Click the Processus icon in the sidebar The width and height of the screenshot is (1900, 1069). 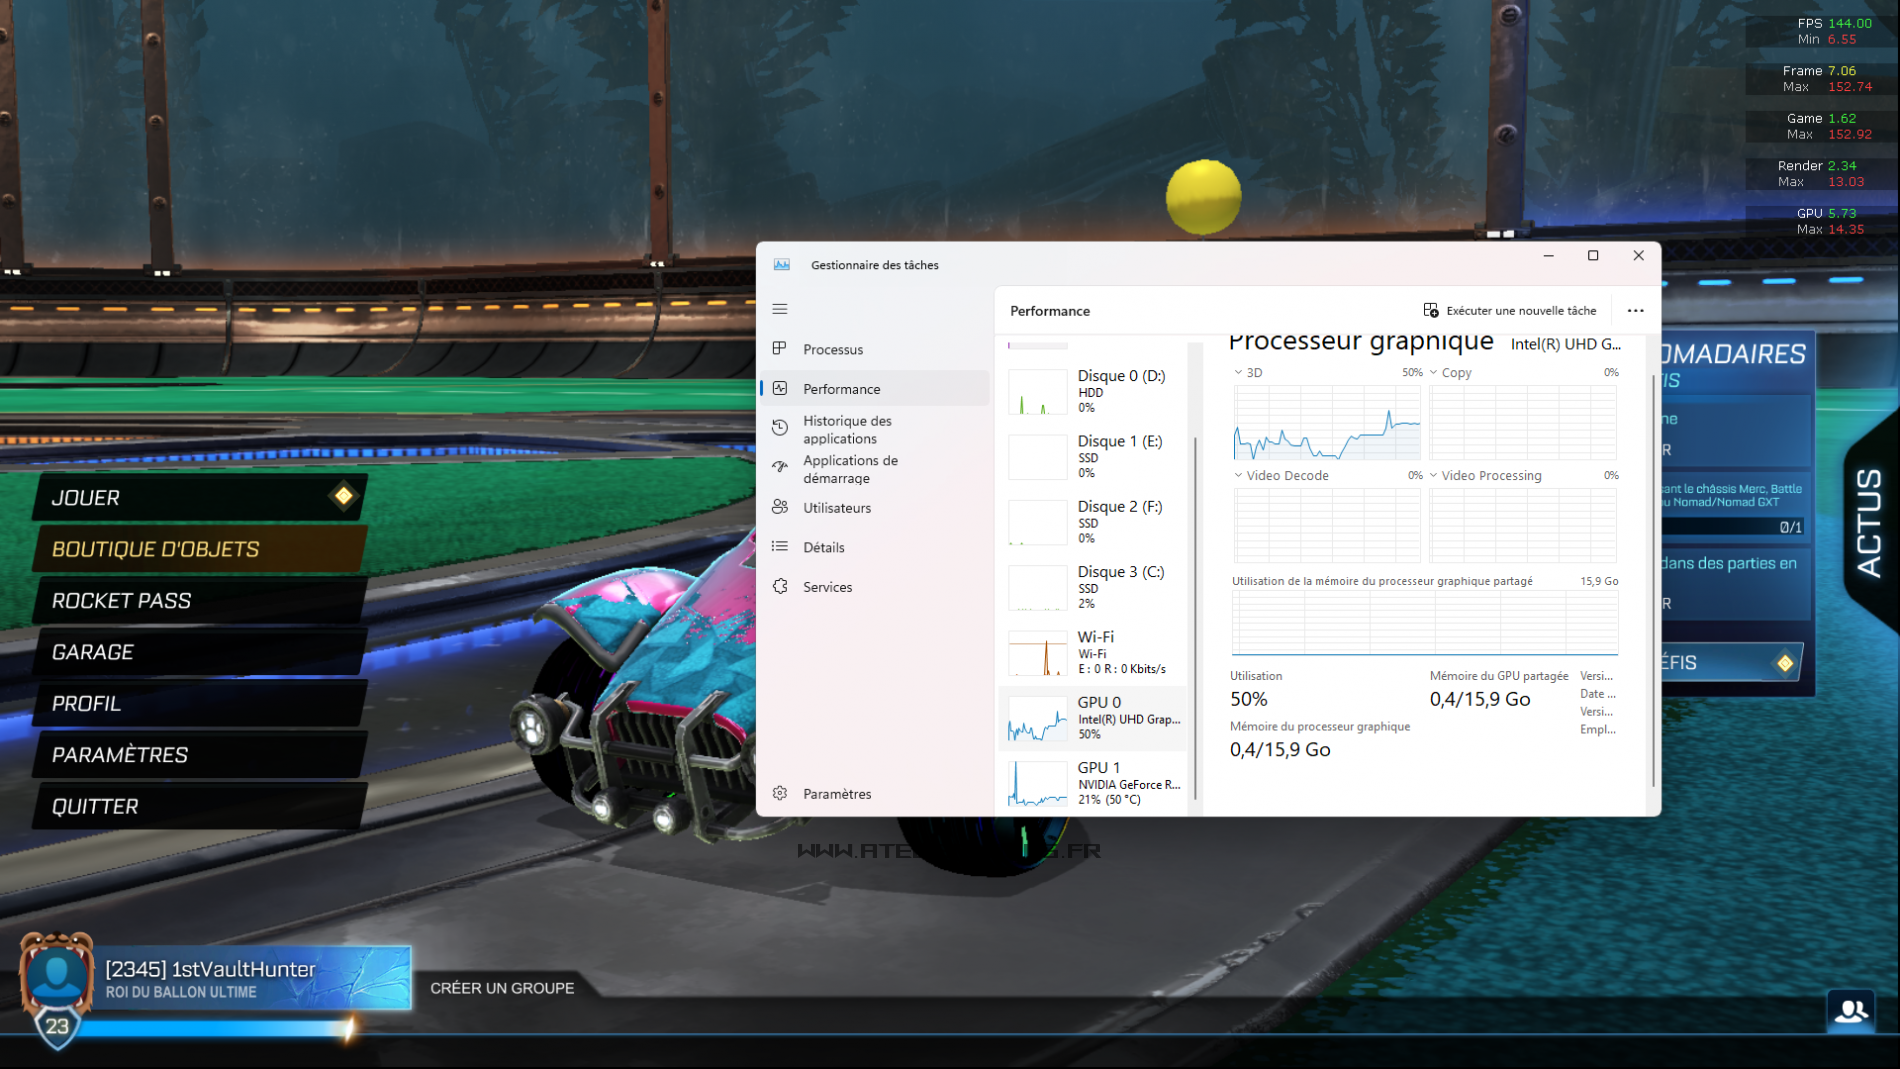(x=780, y=349)
